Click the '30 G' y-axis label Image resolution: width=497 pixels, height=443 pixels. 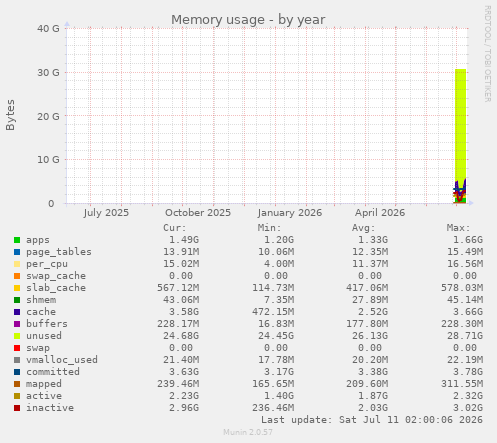pyautogui.click(x=48, y=73)
